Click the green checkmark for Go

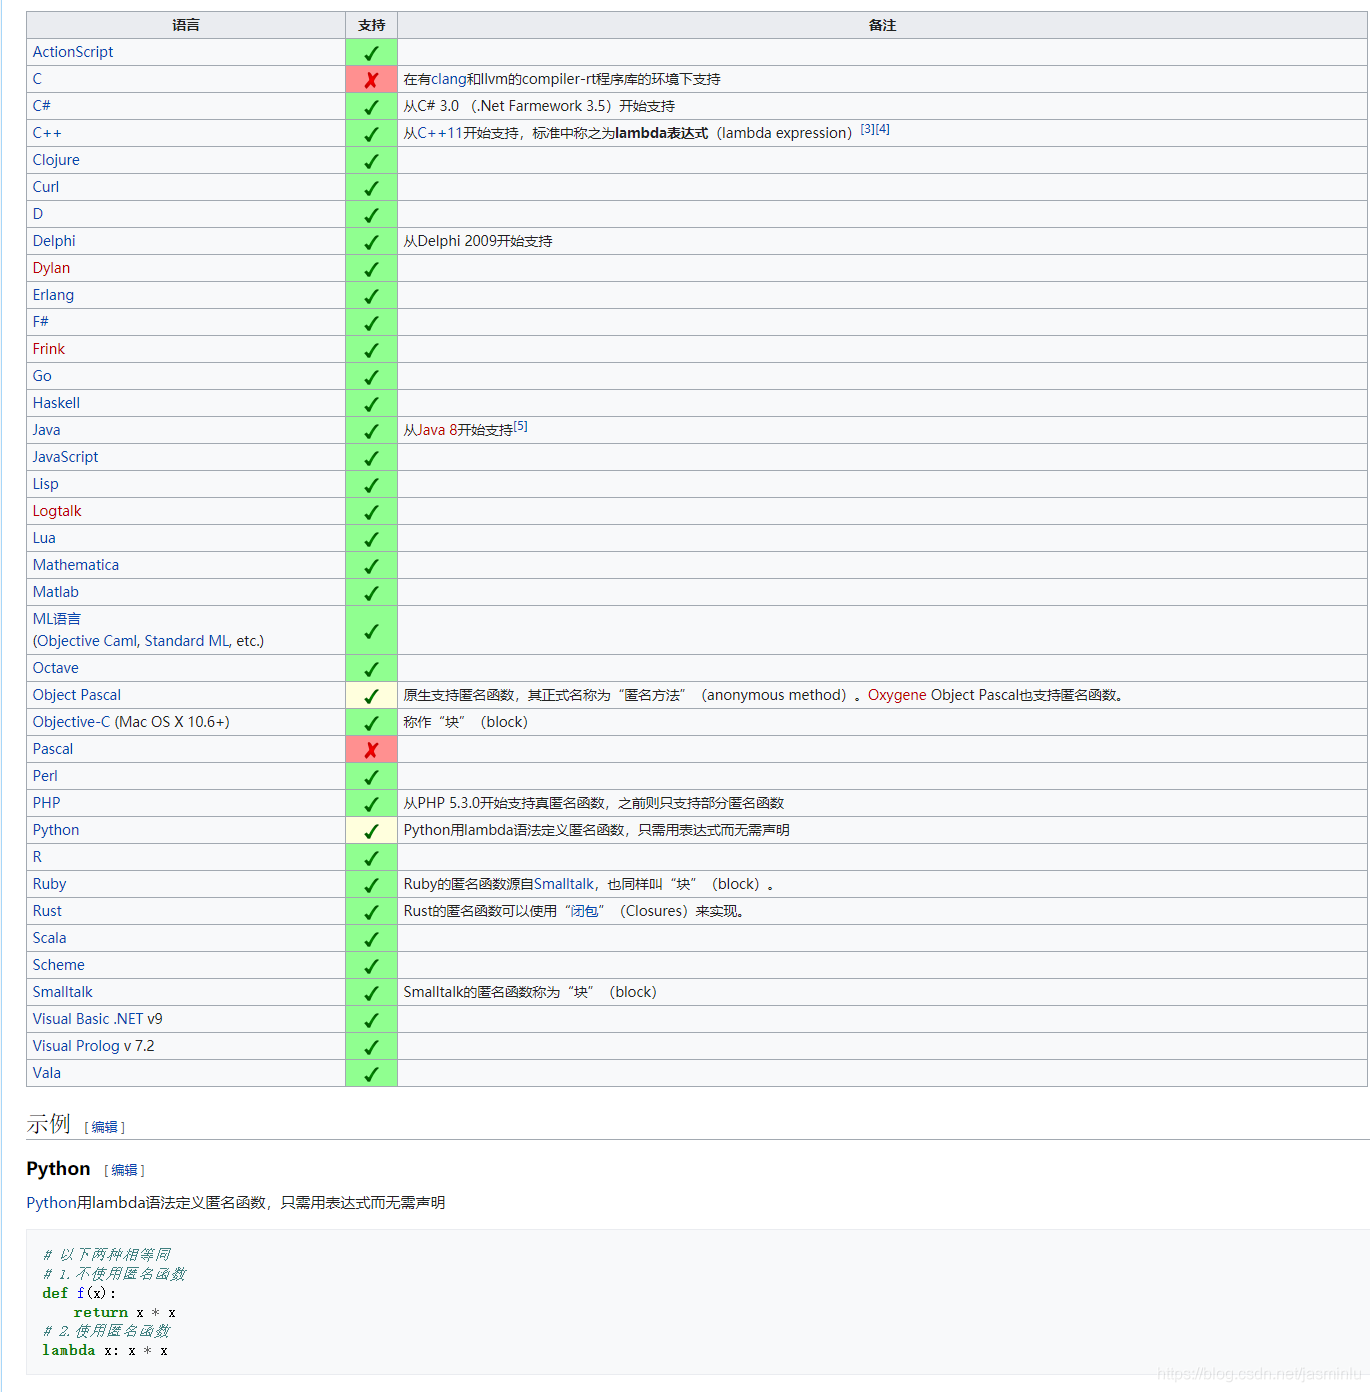(x=371, y=377)
